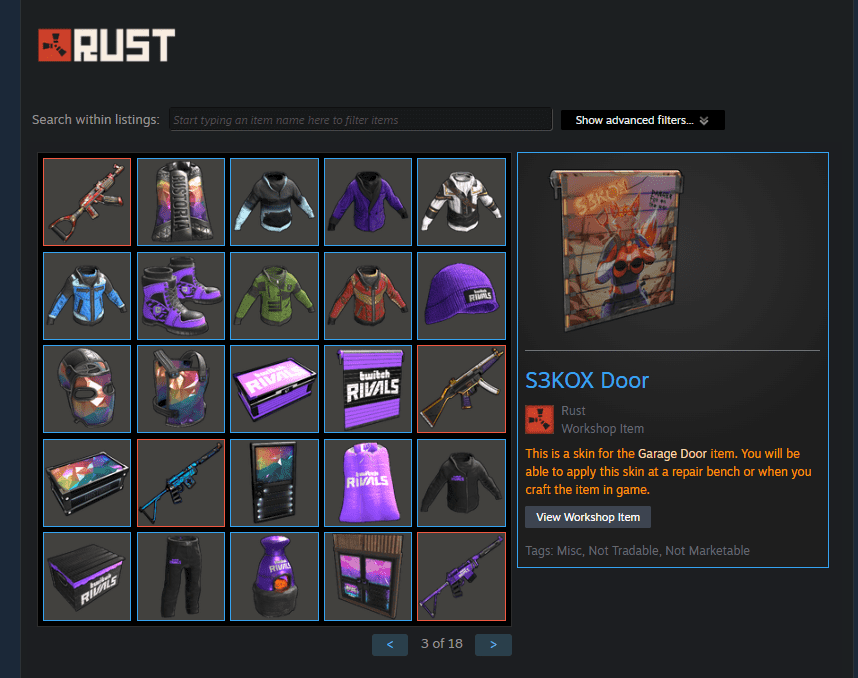Viewport: 858px width, 678px height.
Task: Select the Rustoria vest item
Action: click(181, 202)
